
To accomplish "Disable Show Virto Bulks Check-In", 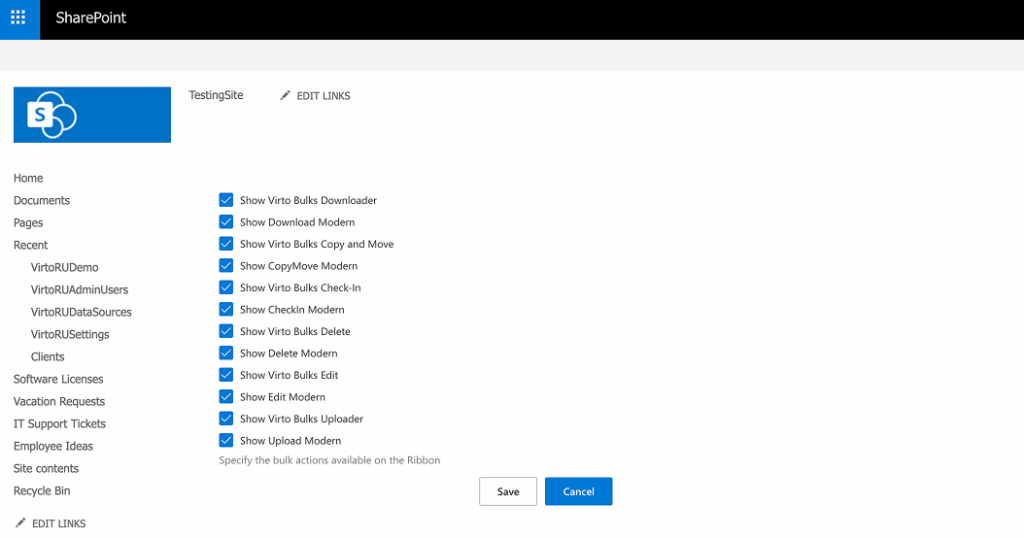I will click(x=226, y=287).
